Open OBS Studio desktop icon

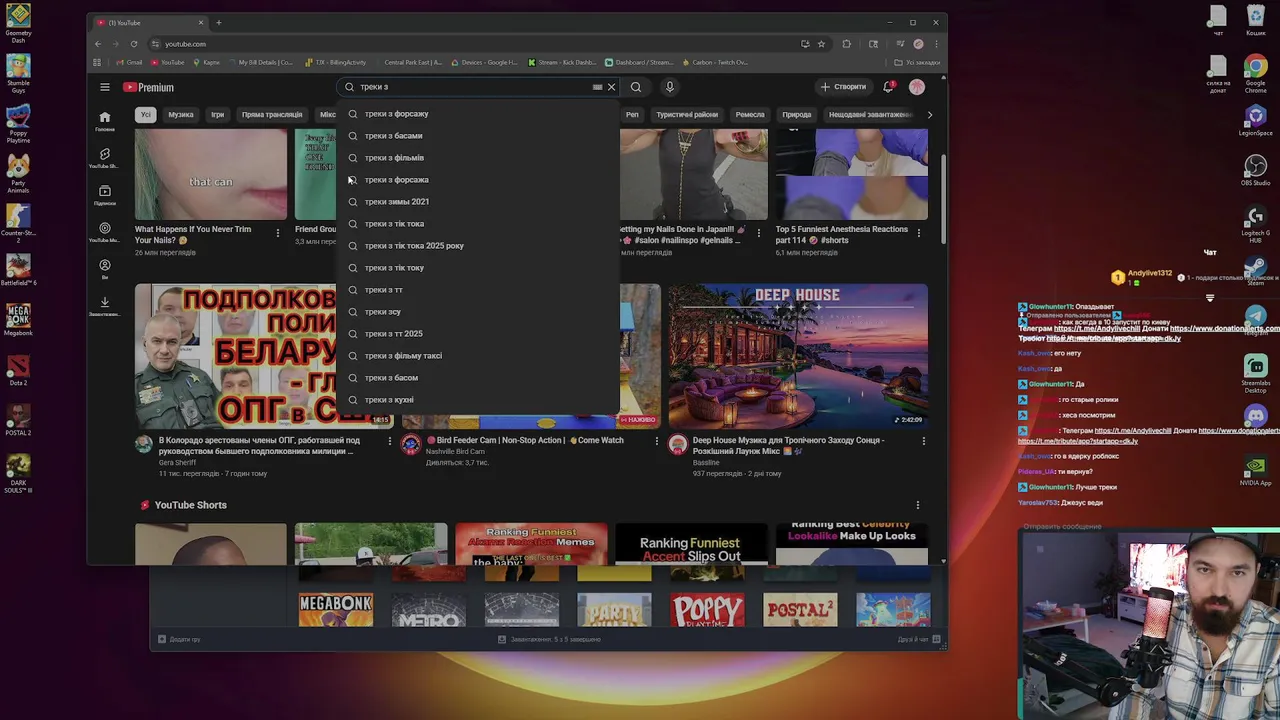coord(1255,168)
